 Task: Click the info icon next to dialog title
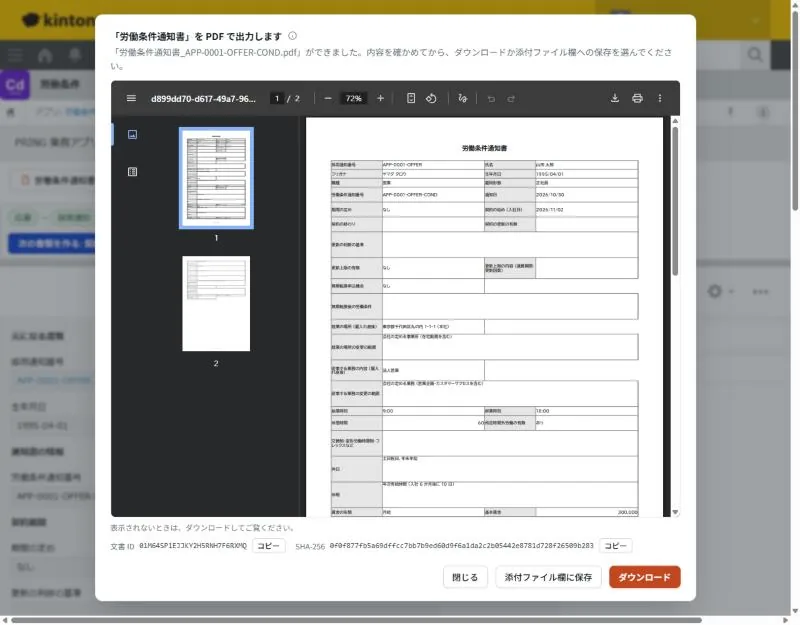tap(292, 36)
